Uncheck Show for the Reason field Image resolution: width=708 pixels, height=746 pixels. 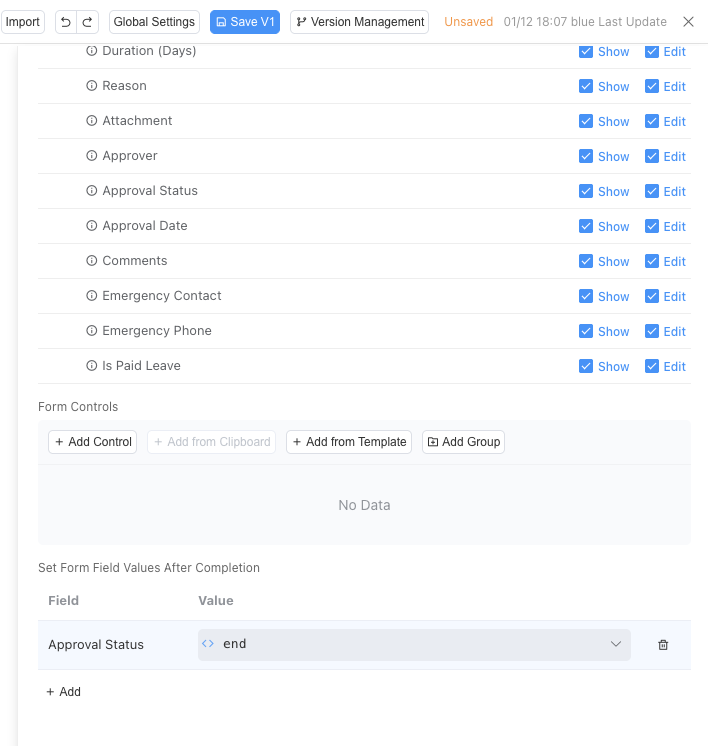[586, 86]
